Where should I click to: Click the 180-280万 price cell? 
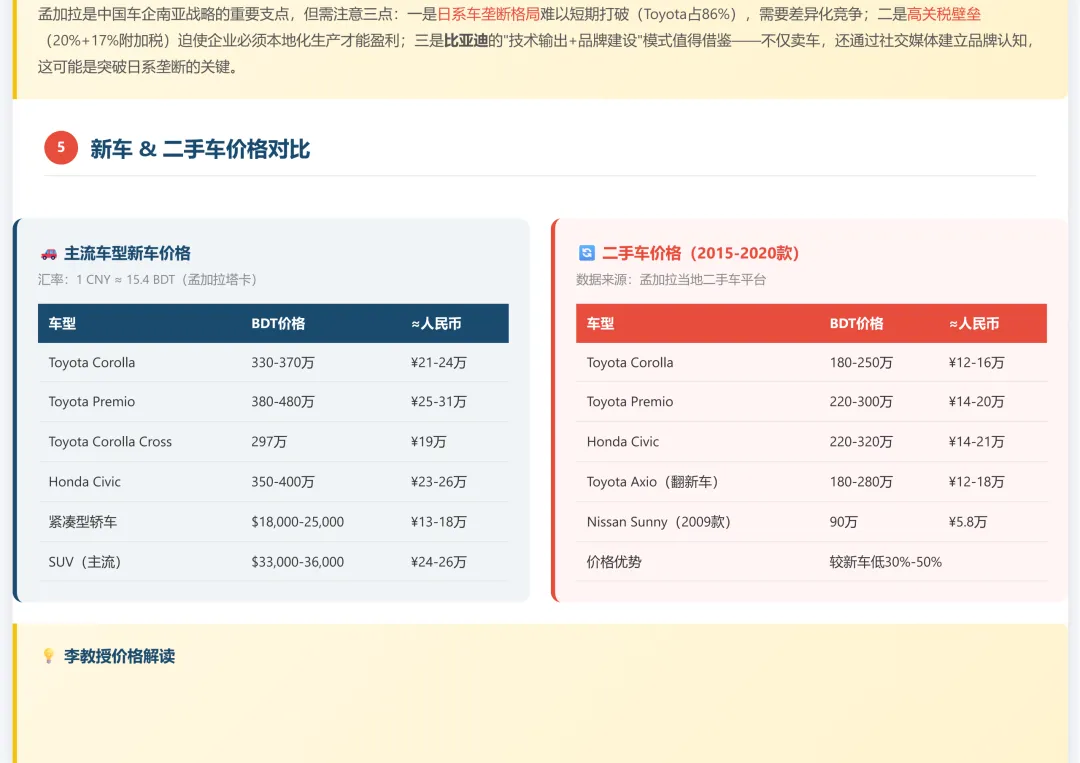click(861, 482)
